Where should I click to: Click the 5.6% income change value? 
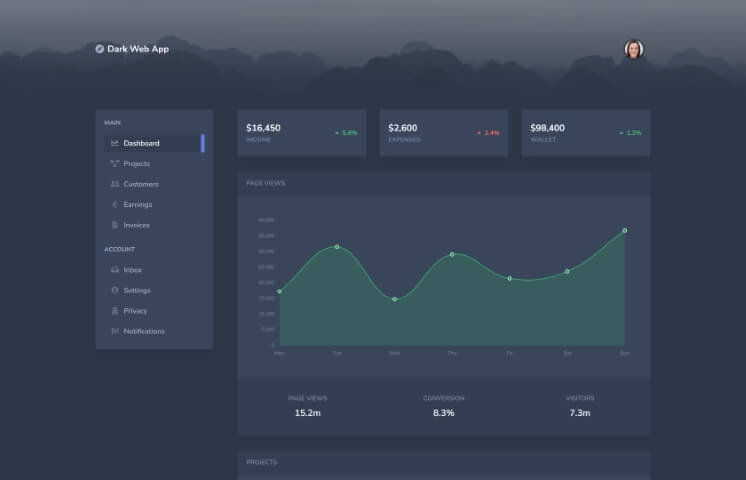(350, 133)
